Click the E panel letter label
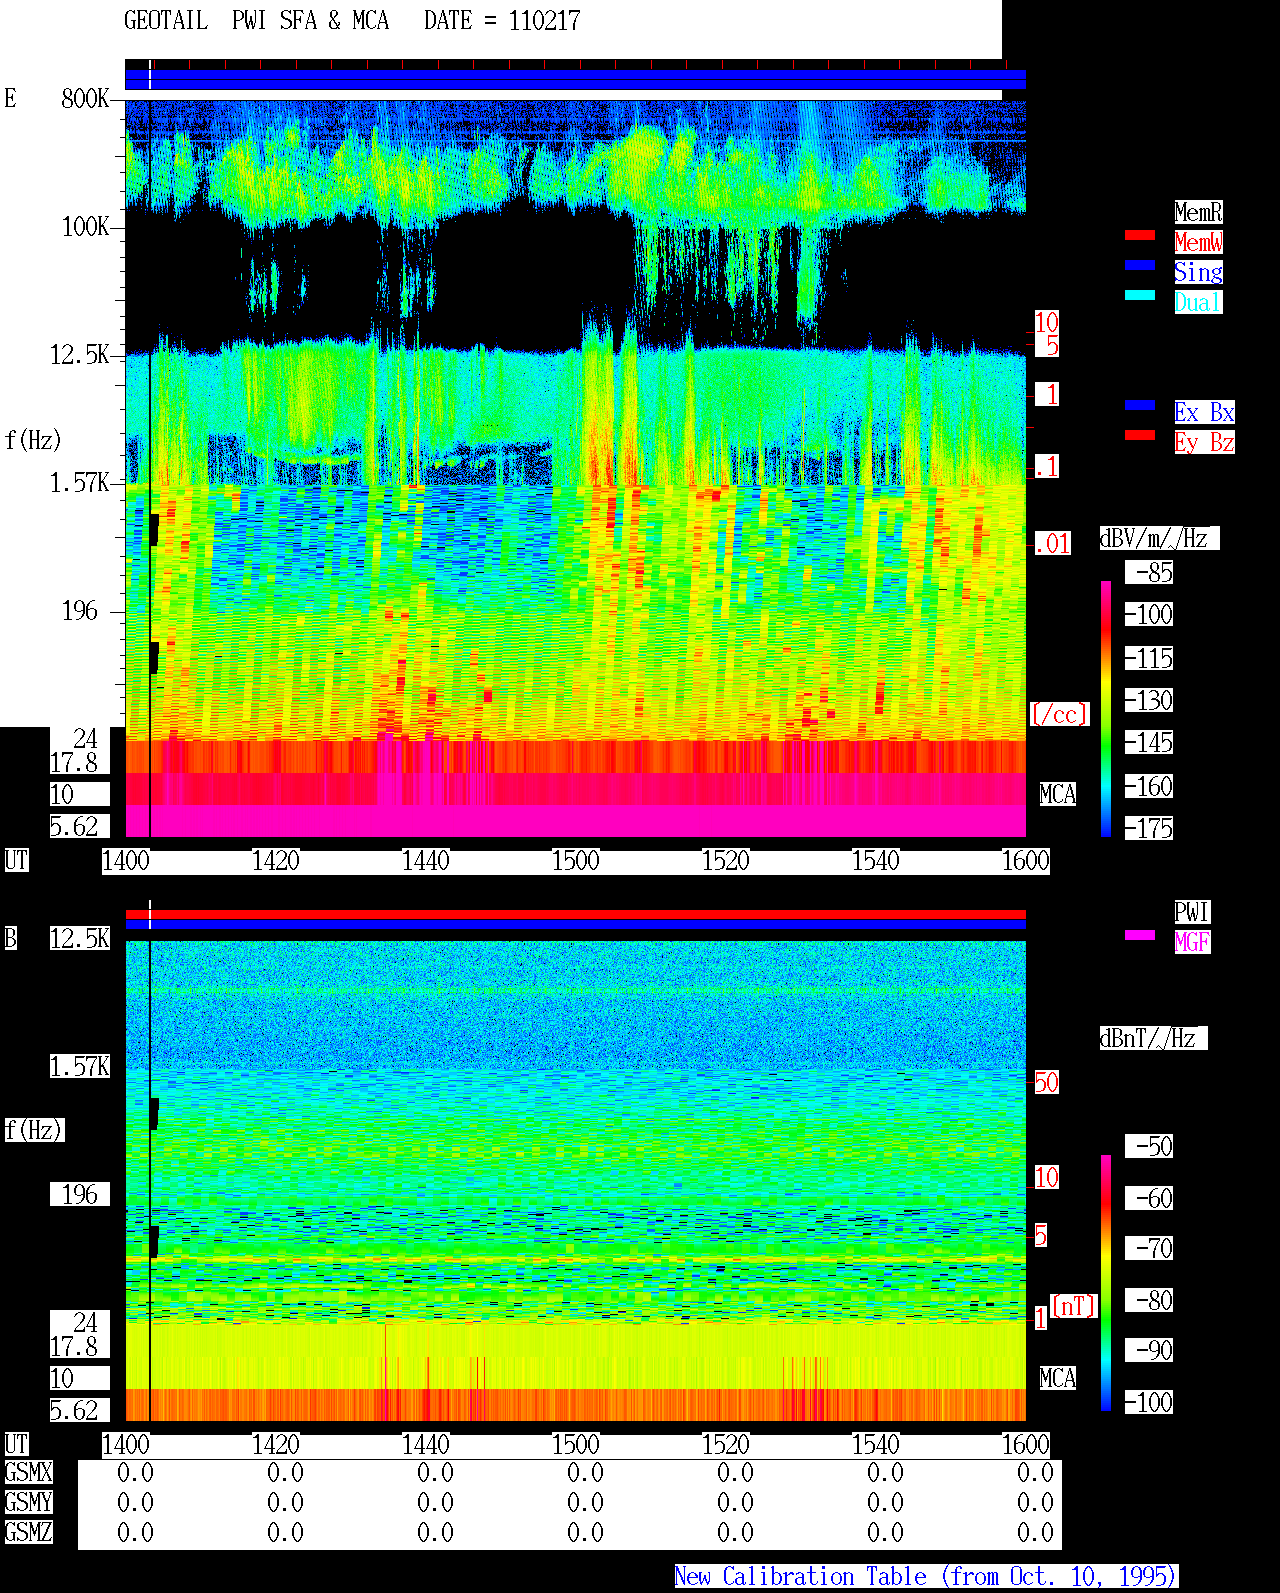 [x=11, y=98]
